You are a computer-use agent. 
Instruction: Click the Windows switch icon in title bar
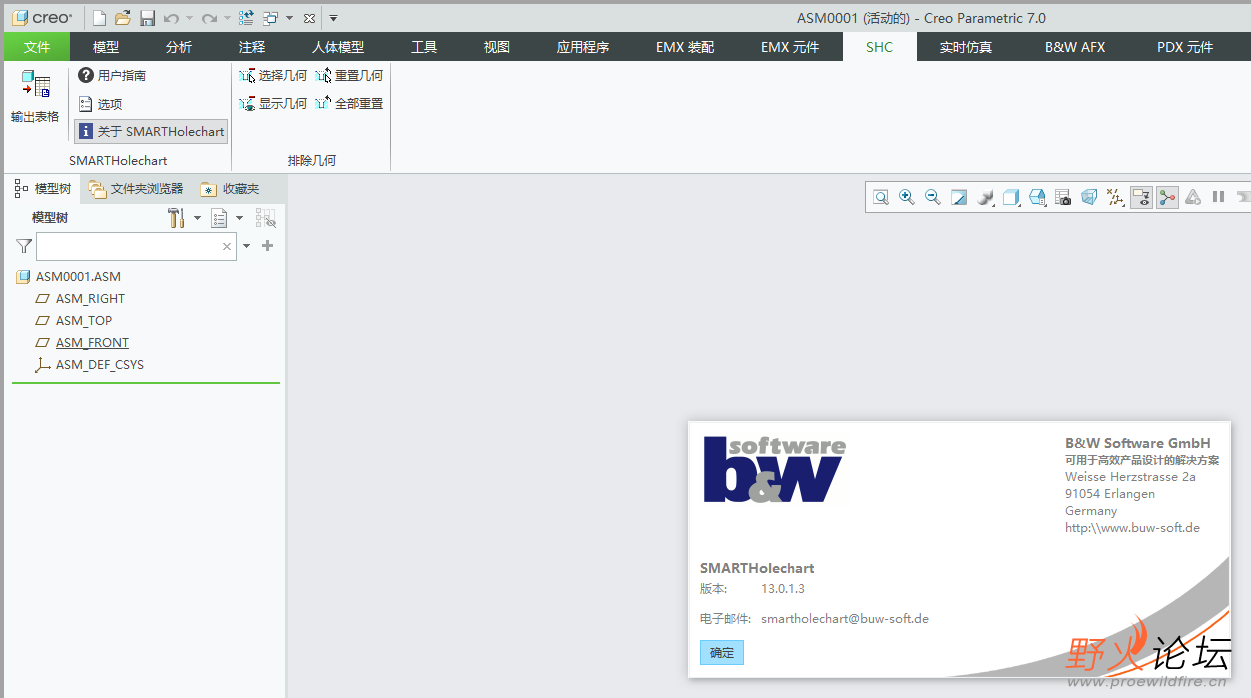[270, 18]
